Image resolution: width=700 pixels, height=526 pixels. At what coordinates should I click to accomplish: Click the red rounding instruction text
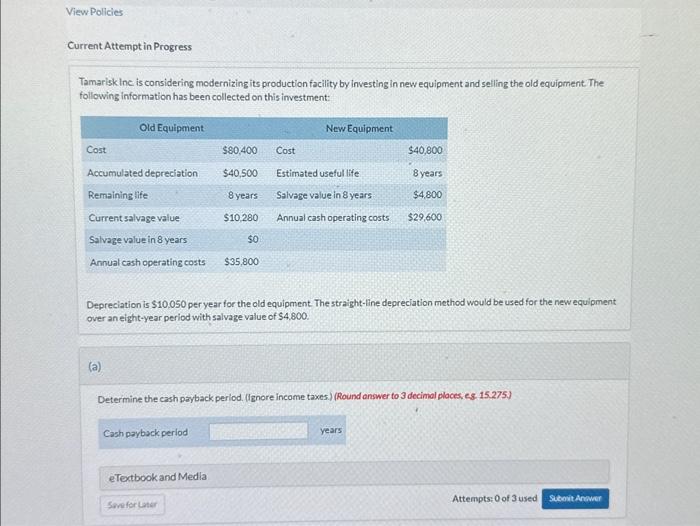pos(423,396)
